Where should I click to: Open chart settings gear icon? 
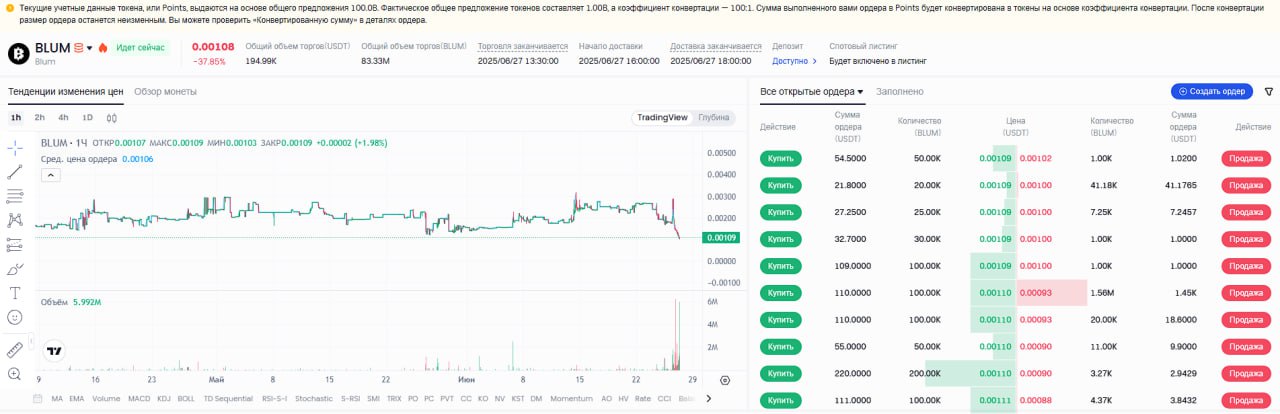coord(725,380)
